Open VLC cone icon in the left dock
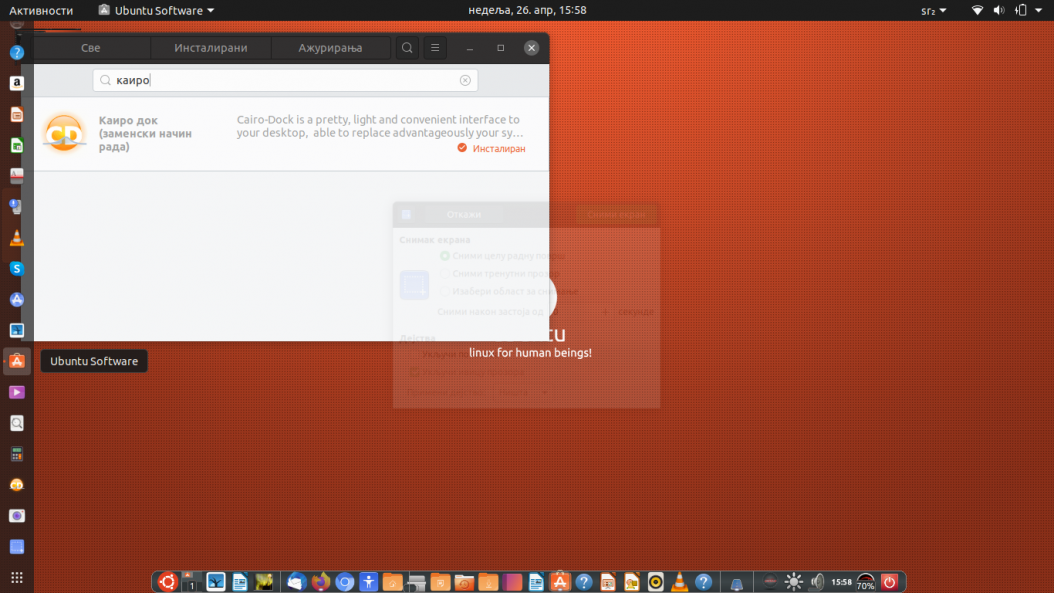The height and width of the screenshot is (593, 1054). (17, 238)
